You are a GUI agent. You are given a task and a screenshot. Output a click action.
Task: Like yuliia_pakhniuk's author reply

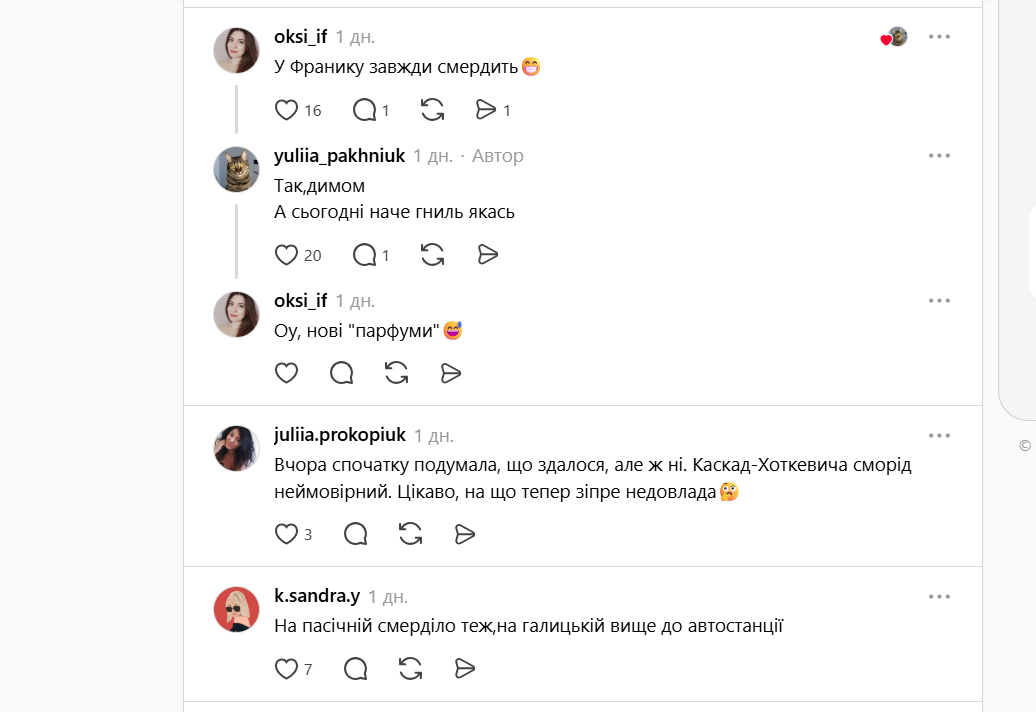pyautogui.click(x=287, y=255)
